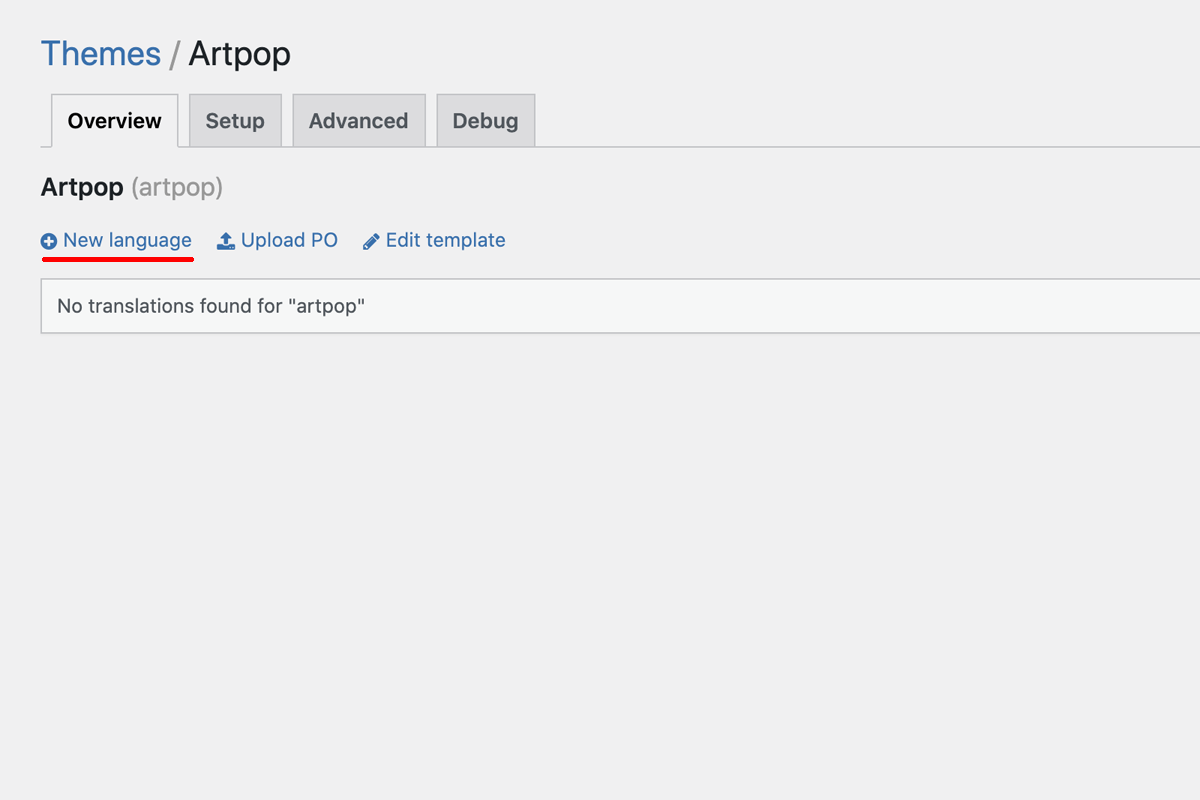Screen dimensions: 1200x800
Task: Click the upload icon beside Upload PO
Action: click(x=226, y=241)
